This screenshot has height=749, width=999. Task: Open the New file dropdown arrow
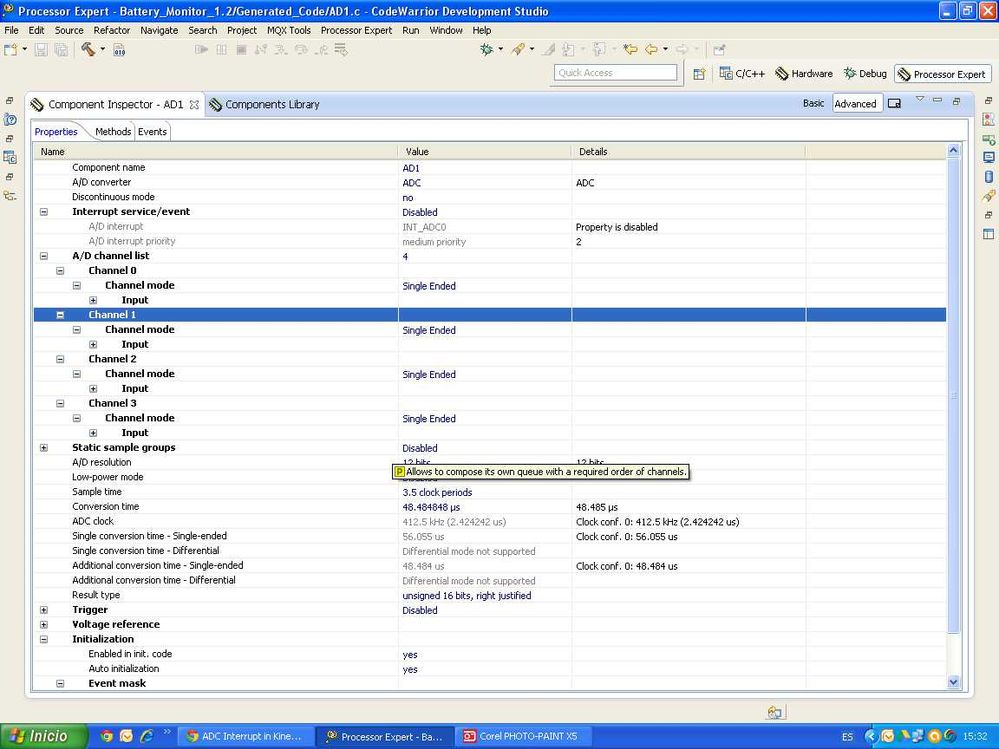click(25, 49)
